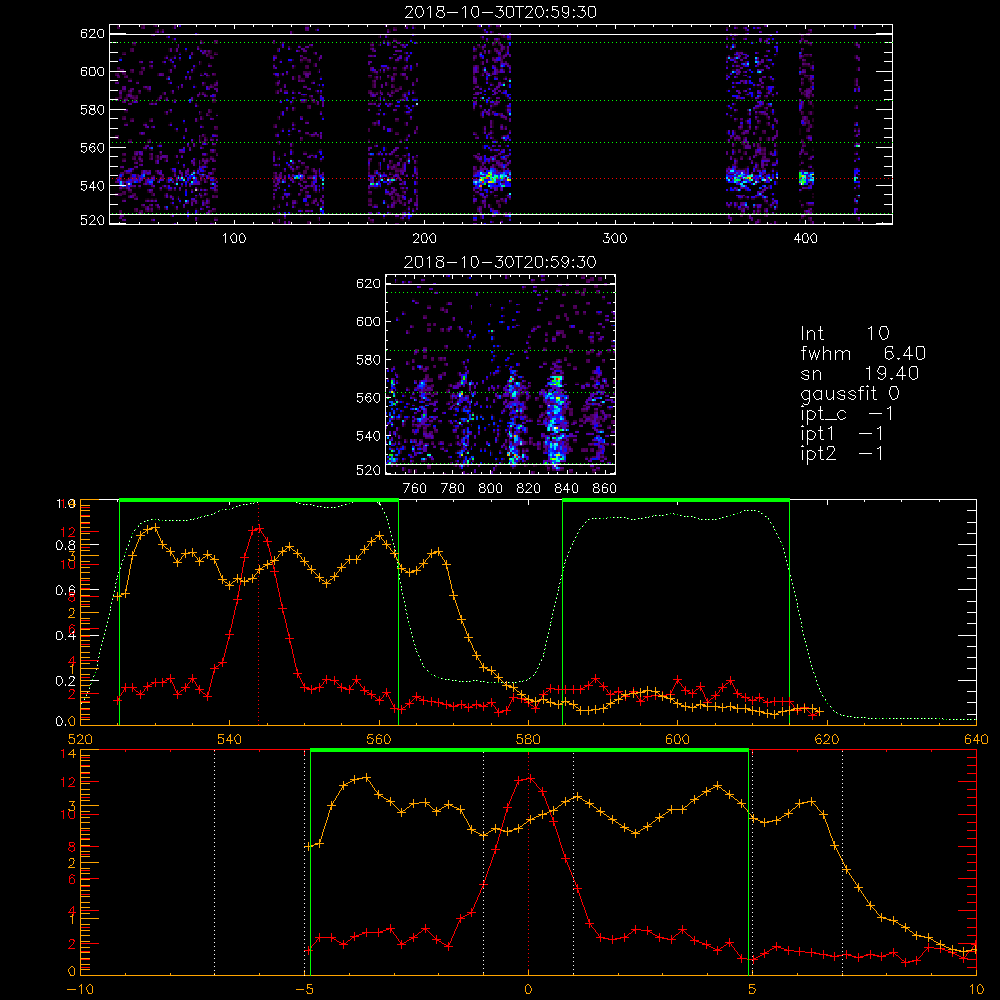Select the 'ipt2 -1' parameter line

point(842,453)
